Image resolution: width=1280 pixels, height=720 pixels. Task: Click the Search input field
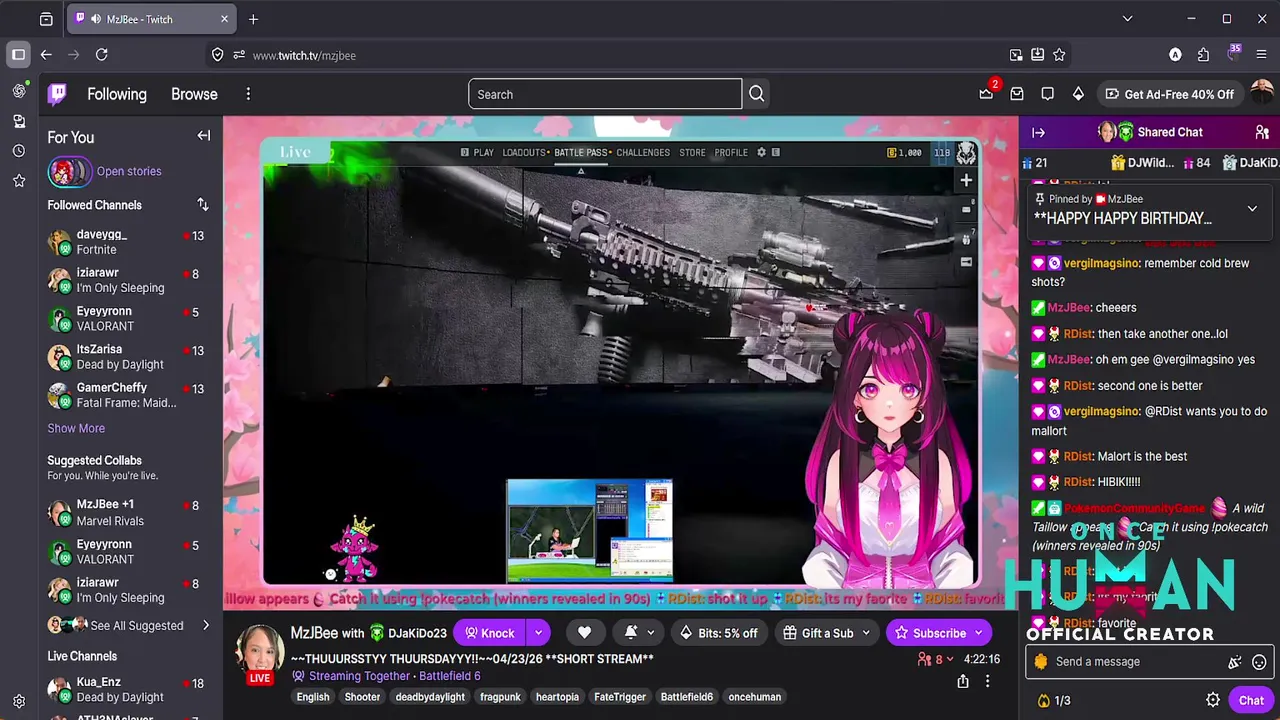tap(605, 94)
